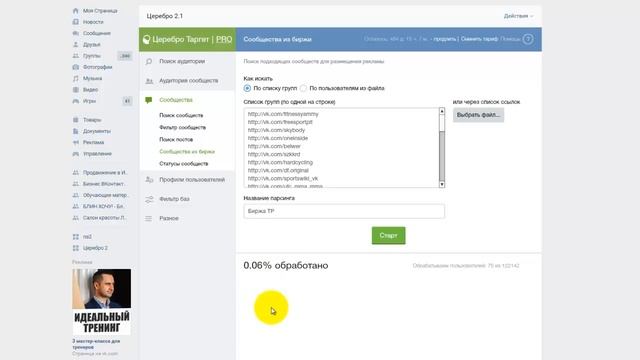Open the Сообщения messages icon
This screenshot has height=360, width=640.
pos(76,33)
